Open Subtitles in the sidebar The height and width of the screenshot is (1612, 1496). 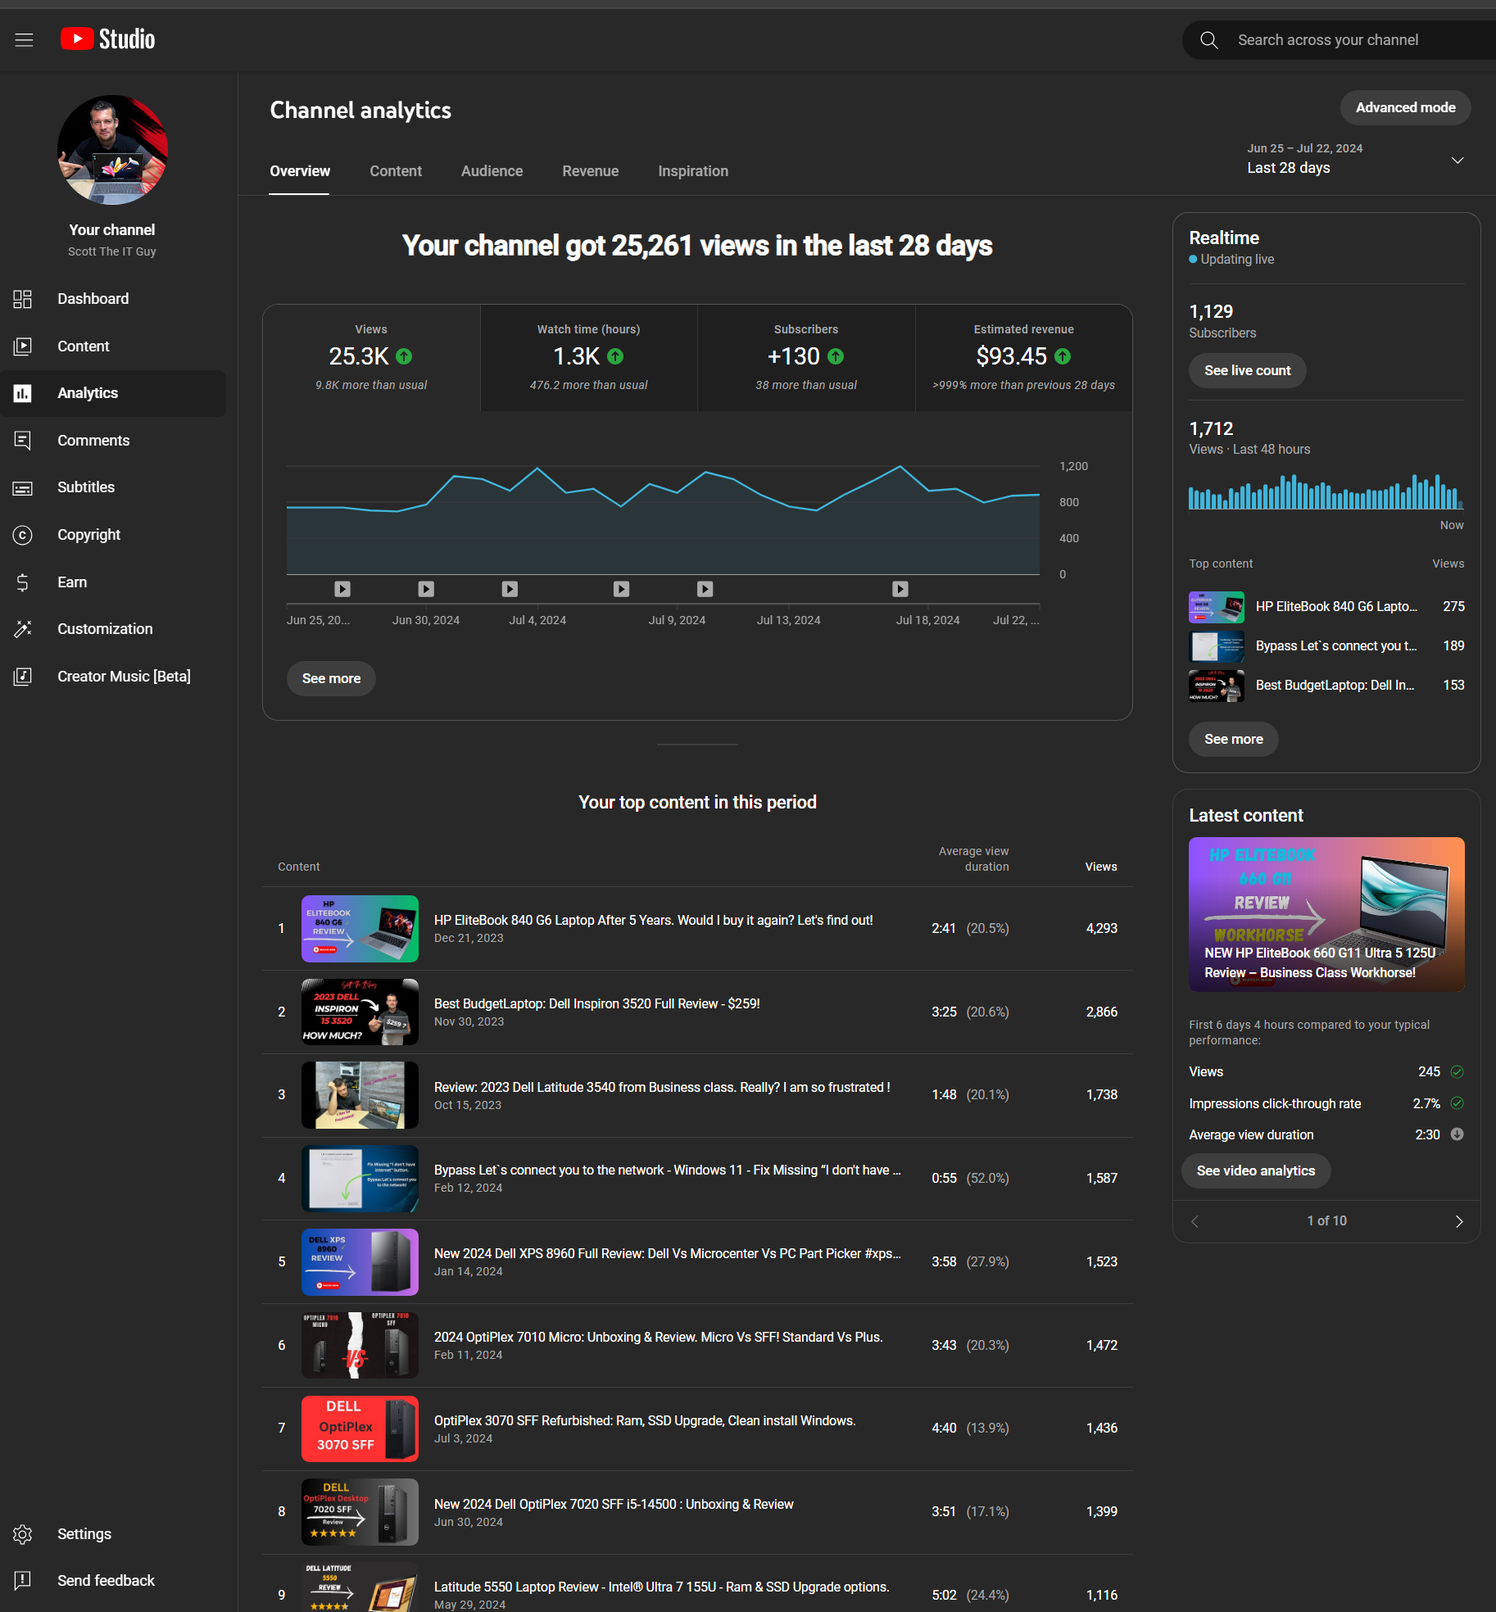[113, 487]
